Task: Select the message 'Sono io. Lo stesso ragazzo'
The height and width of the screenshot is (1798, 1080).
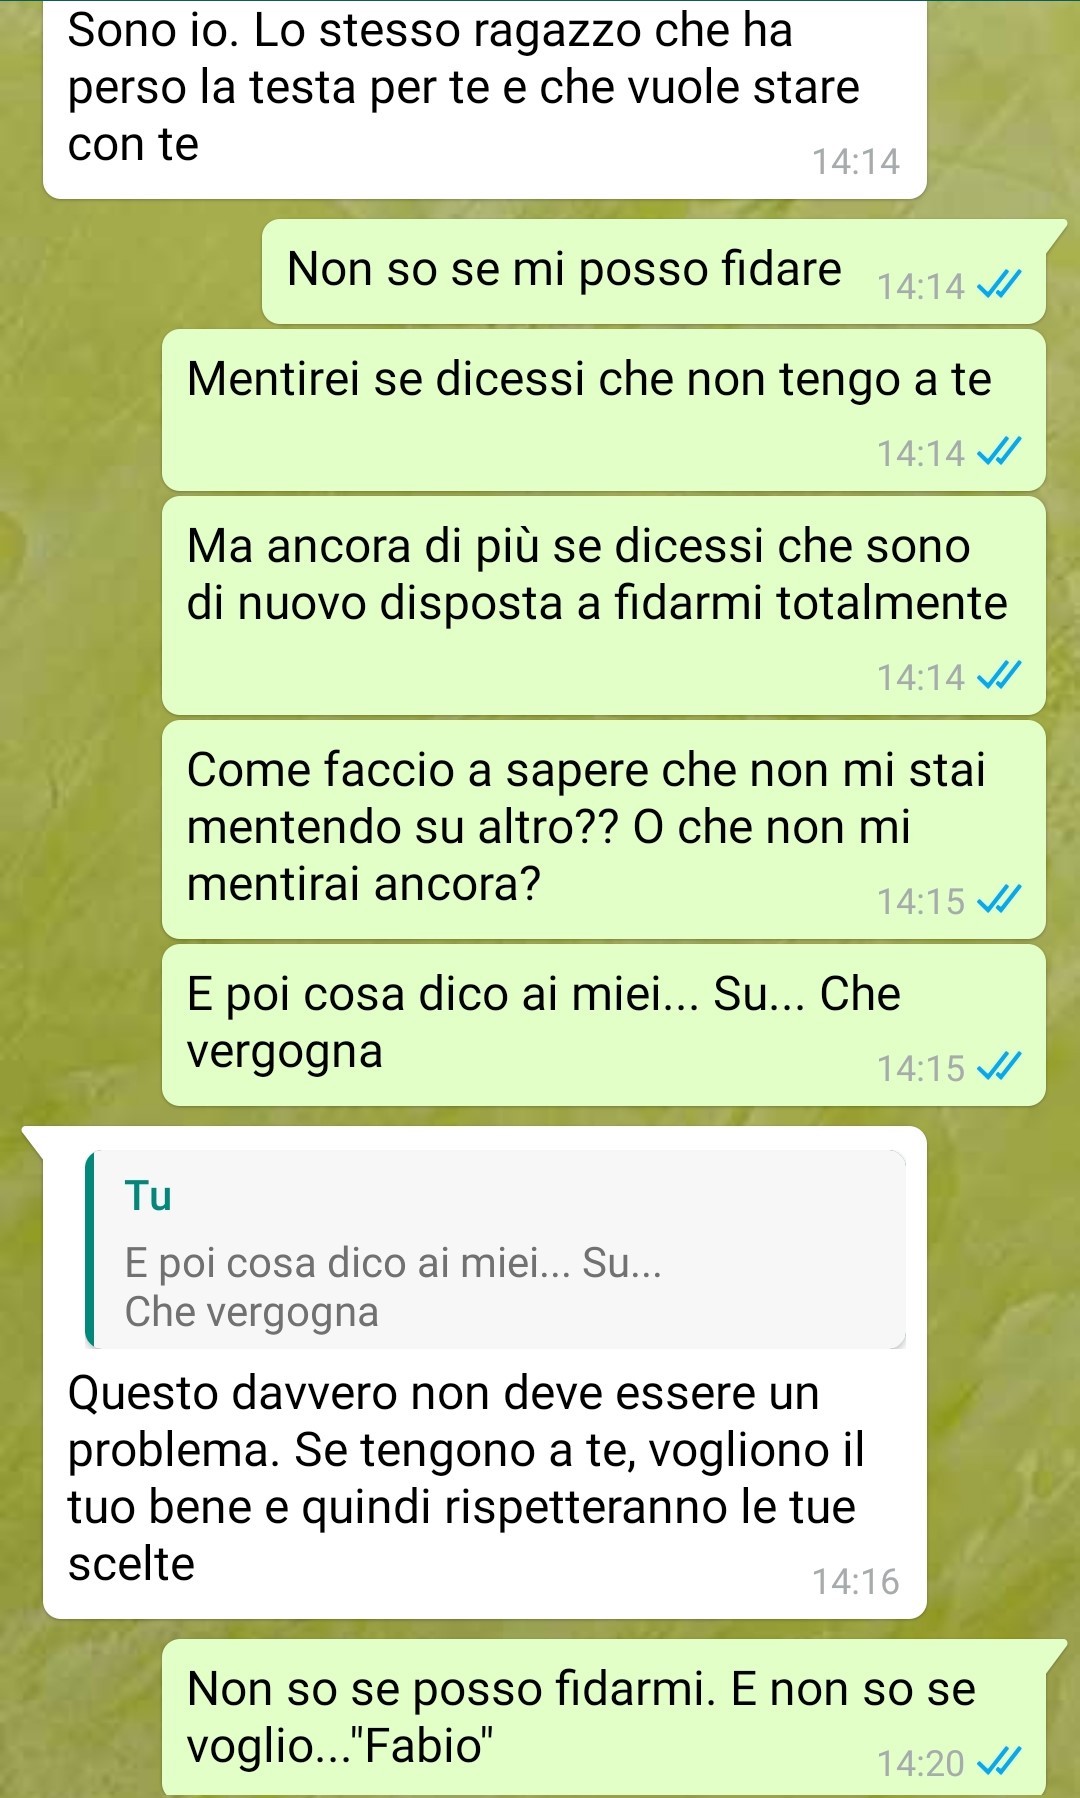Action: pos(485,99)
